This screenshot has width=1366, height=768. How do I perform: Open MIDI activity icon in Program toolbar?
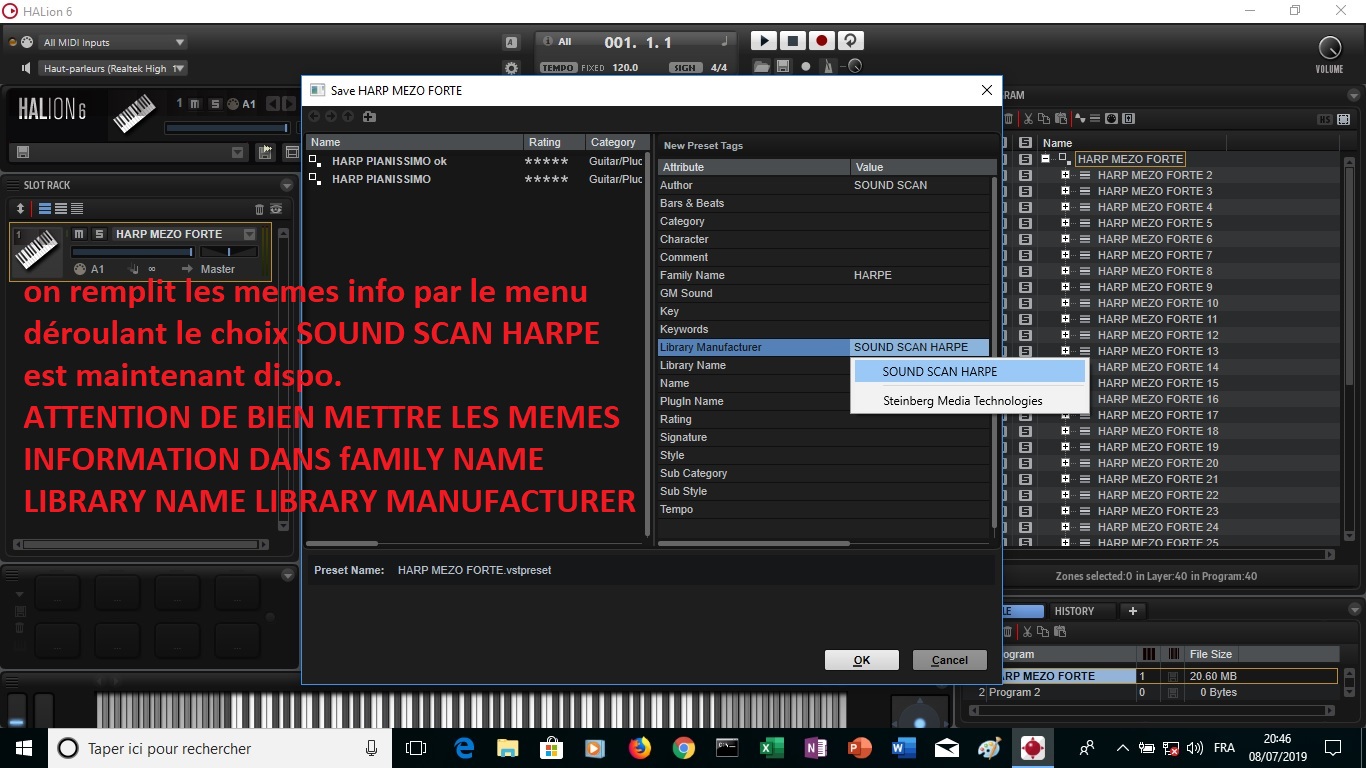1110,118
